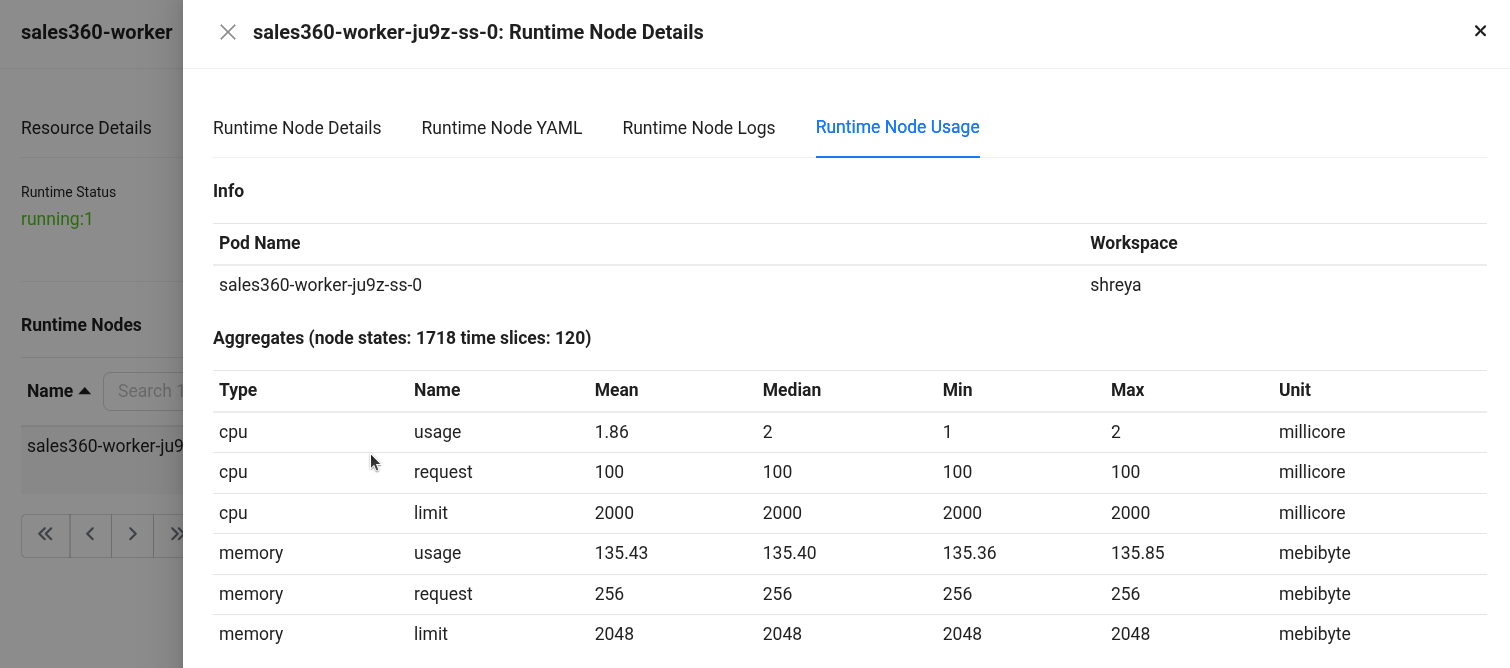1510x668 pixels.
Task: Click the pod name sales360-worker-ju9z-ss-0 in the Info table
Action: click(320, 285)
